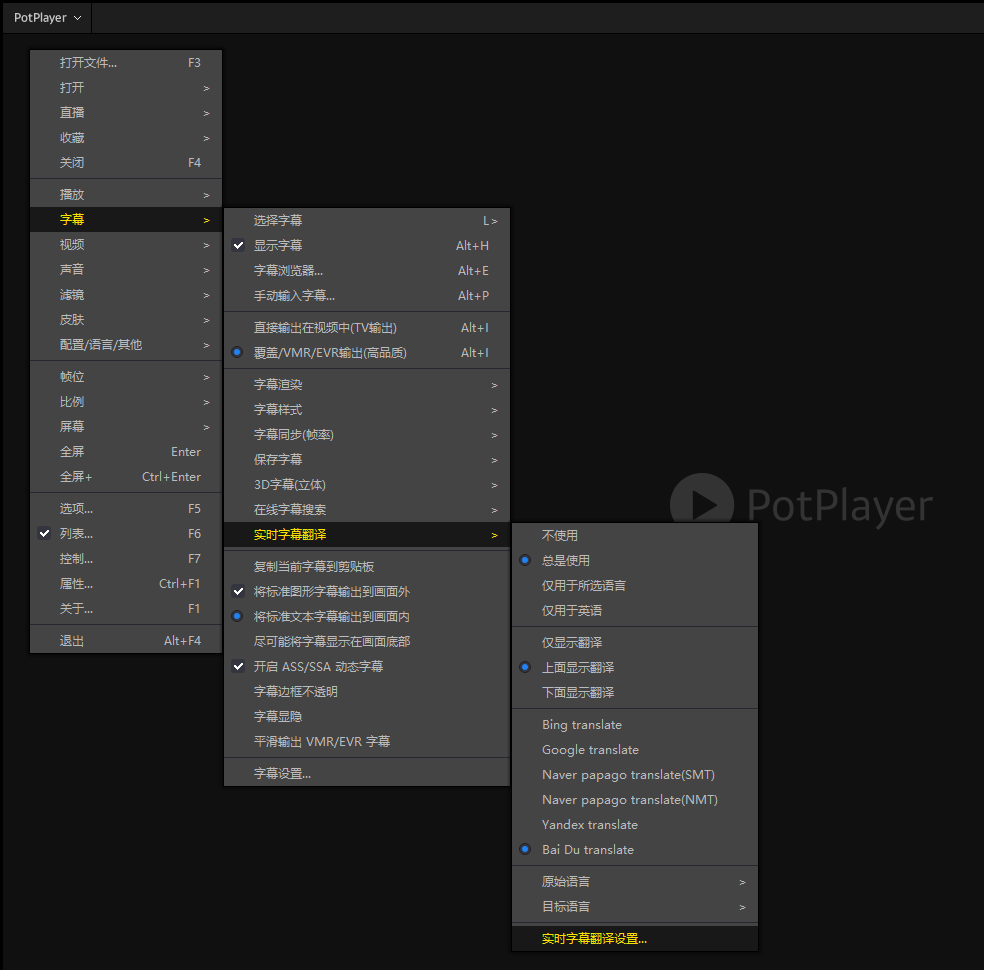This screenshot has height=970, width=984.
Task: Select 下面显示翻译 option
Action: [635, 693]
